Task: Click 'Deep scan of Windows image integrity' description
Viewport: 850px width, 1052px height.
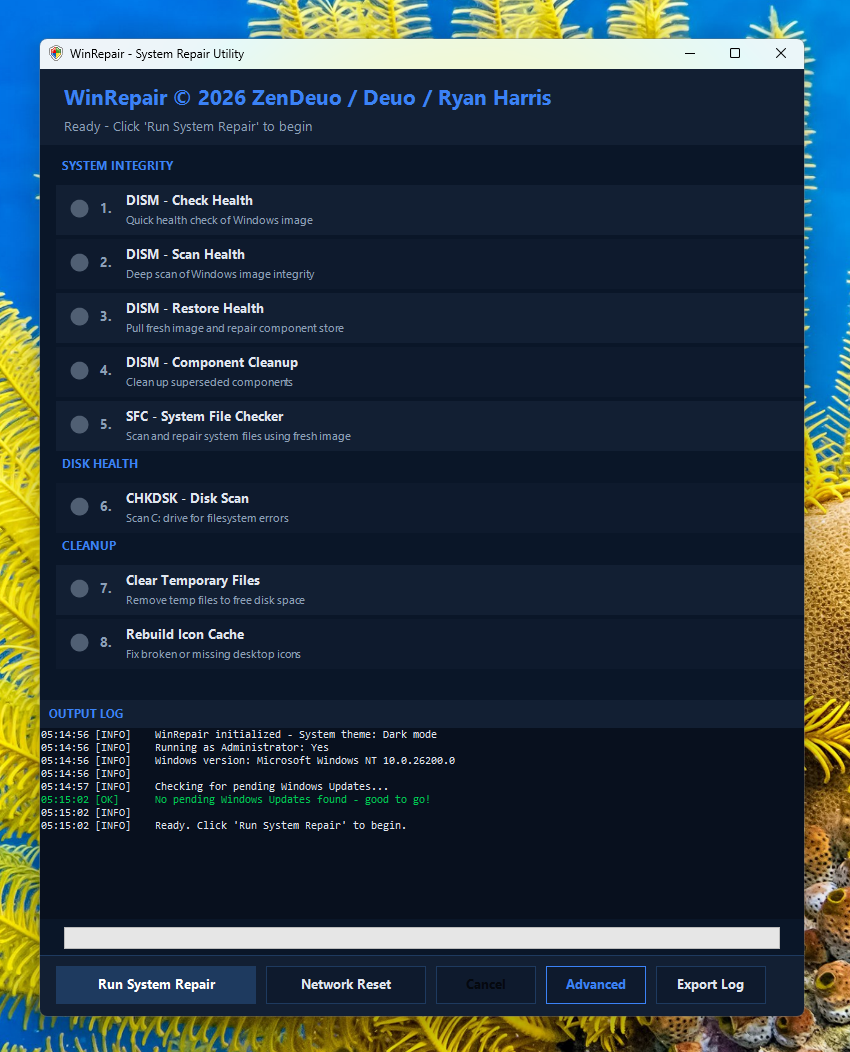Action: (220, 274)
